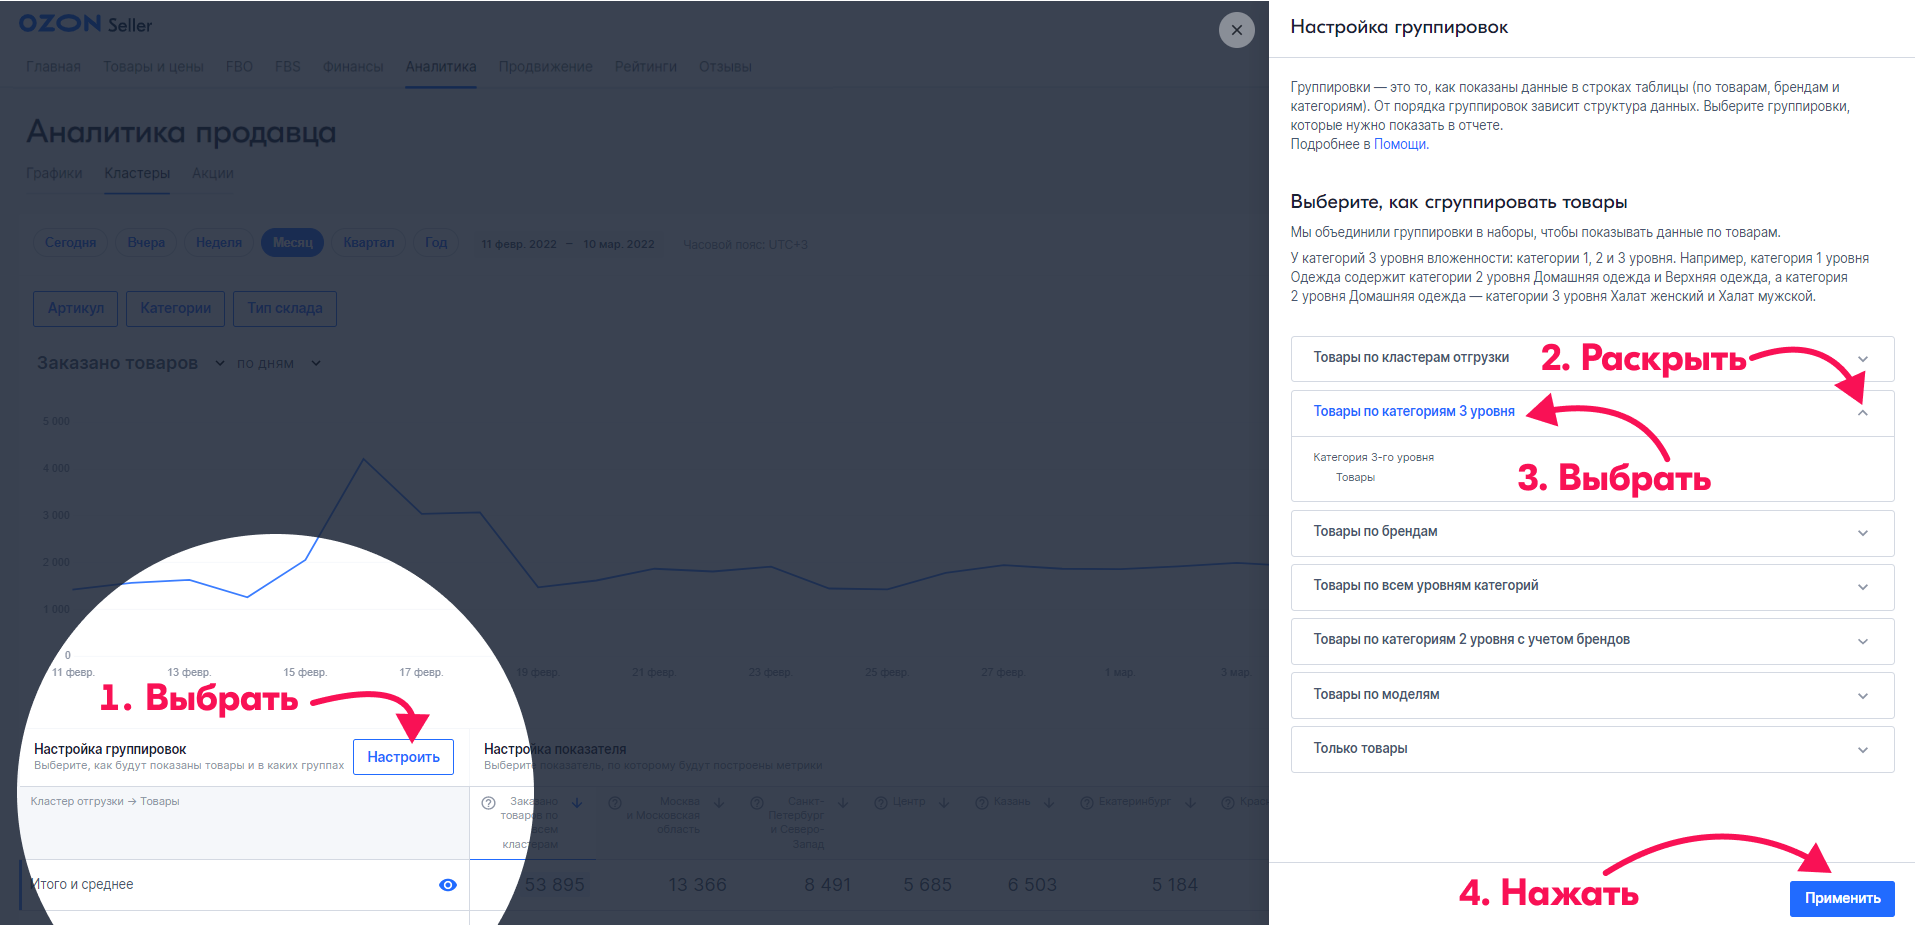Switch to the Кластеры tab
The image size is (1915, 925).
click(x=137, y=173)
